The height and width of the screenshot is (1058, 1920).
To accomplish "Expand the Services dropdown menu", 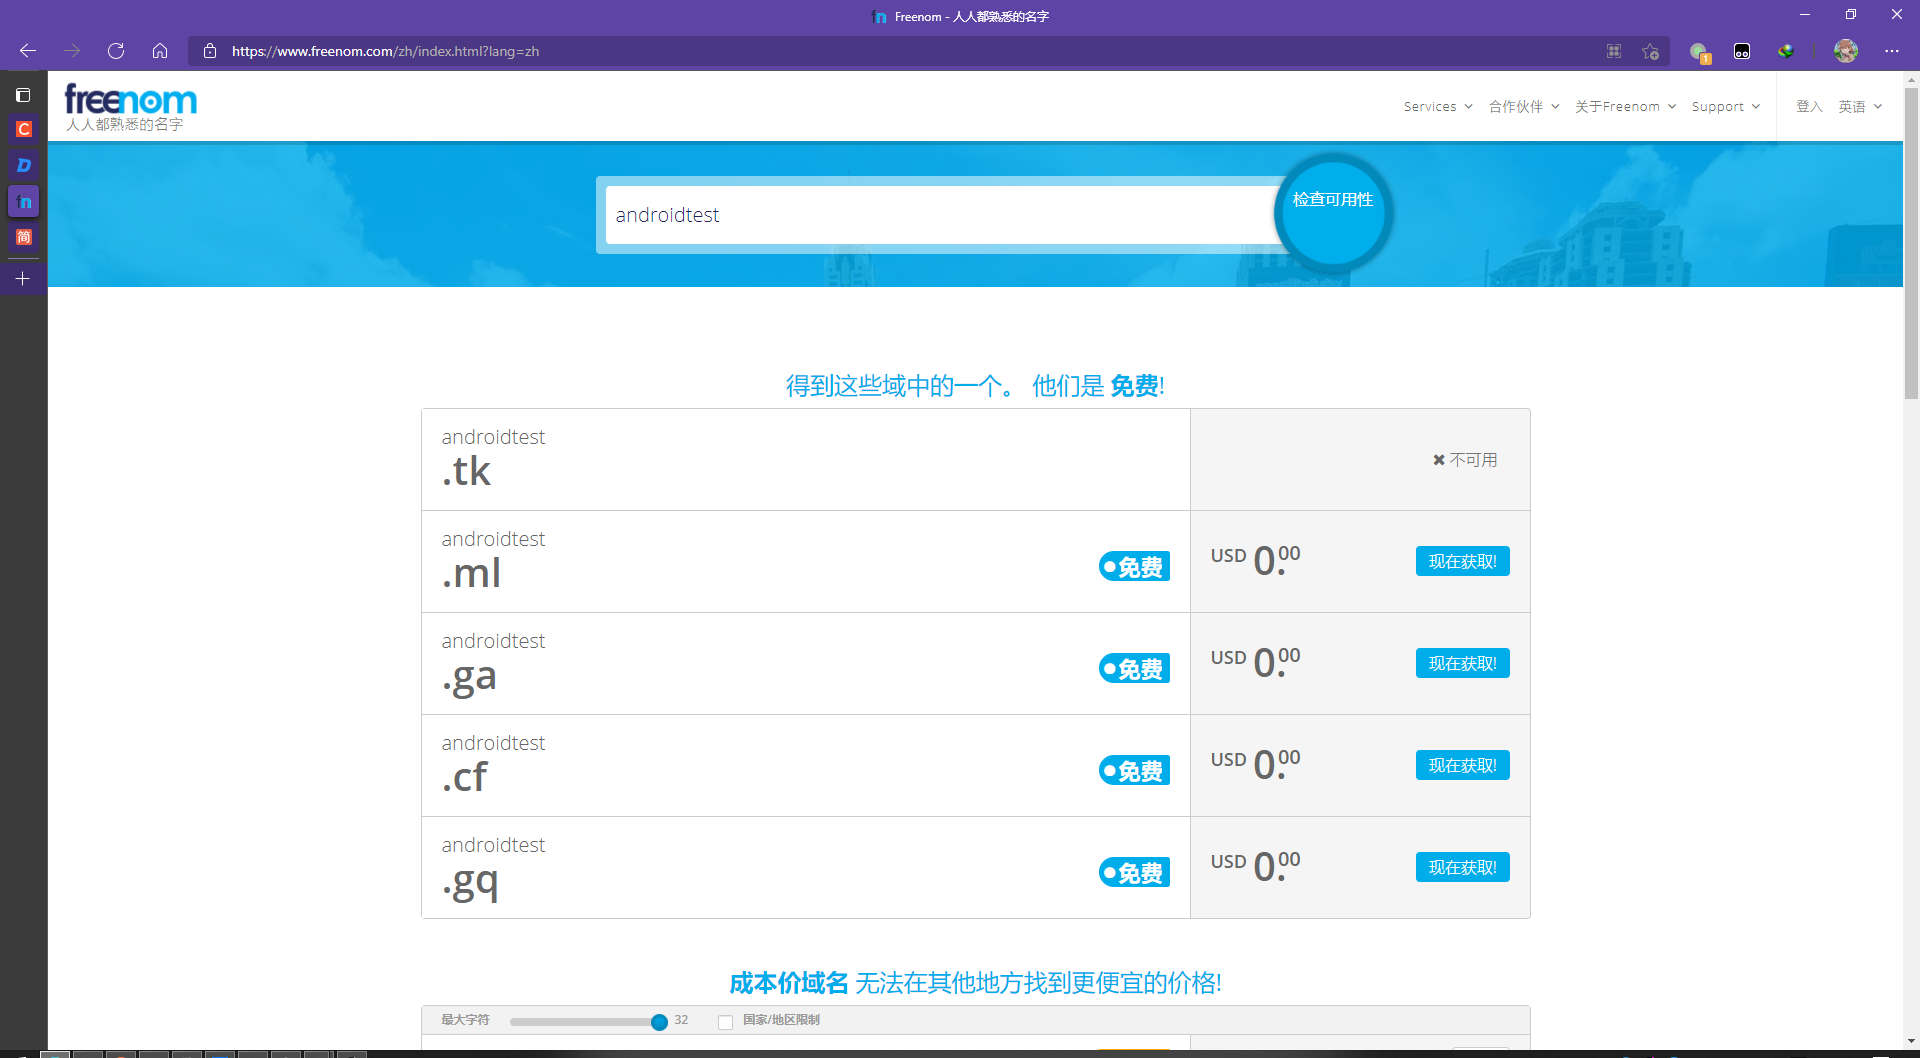I will pyautogui.click(x=1437, y=107).
